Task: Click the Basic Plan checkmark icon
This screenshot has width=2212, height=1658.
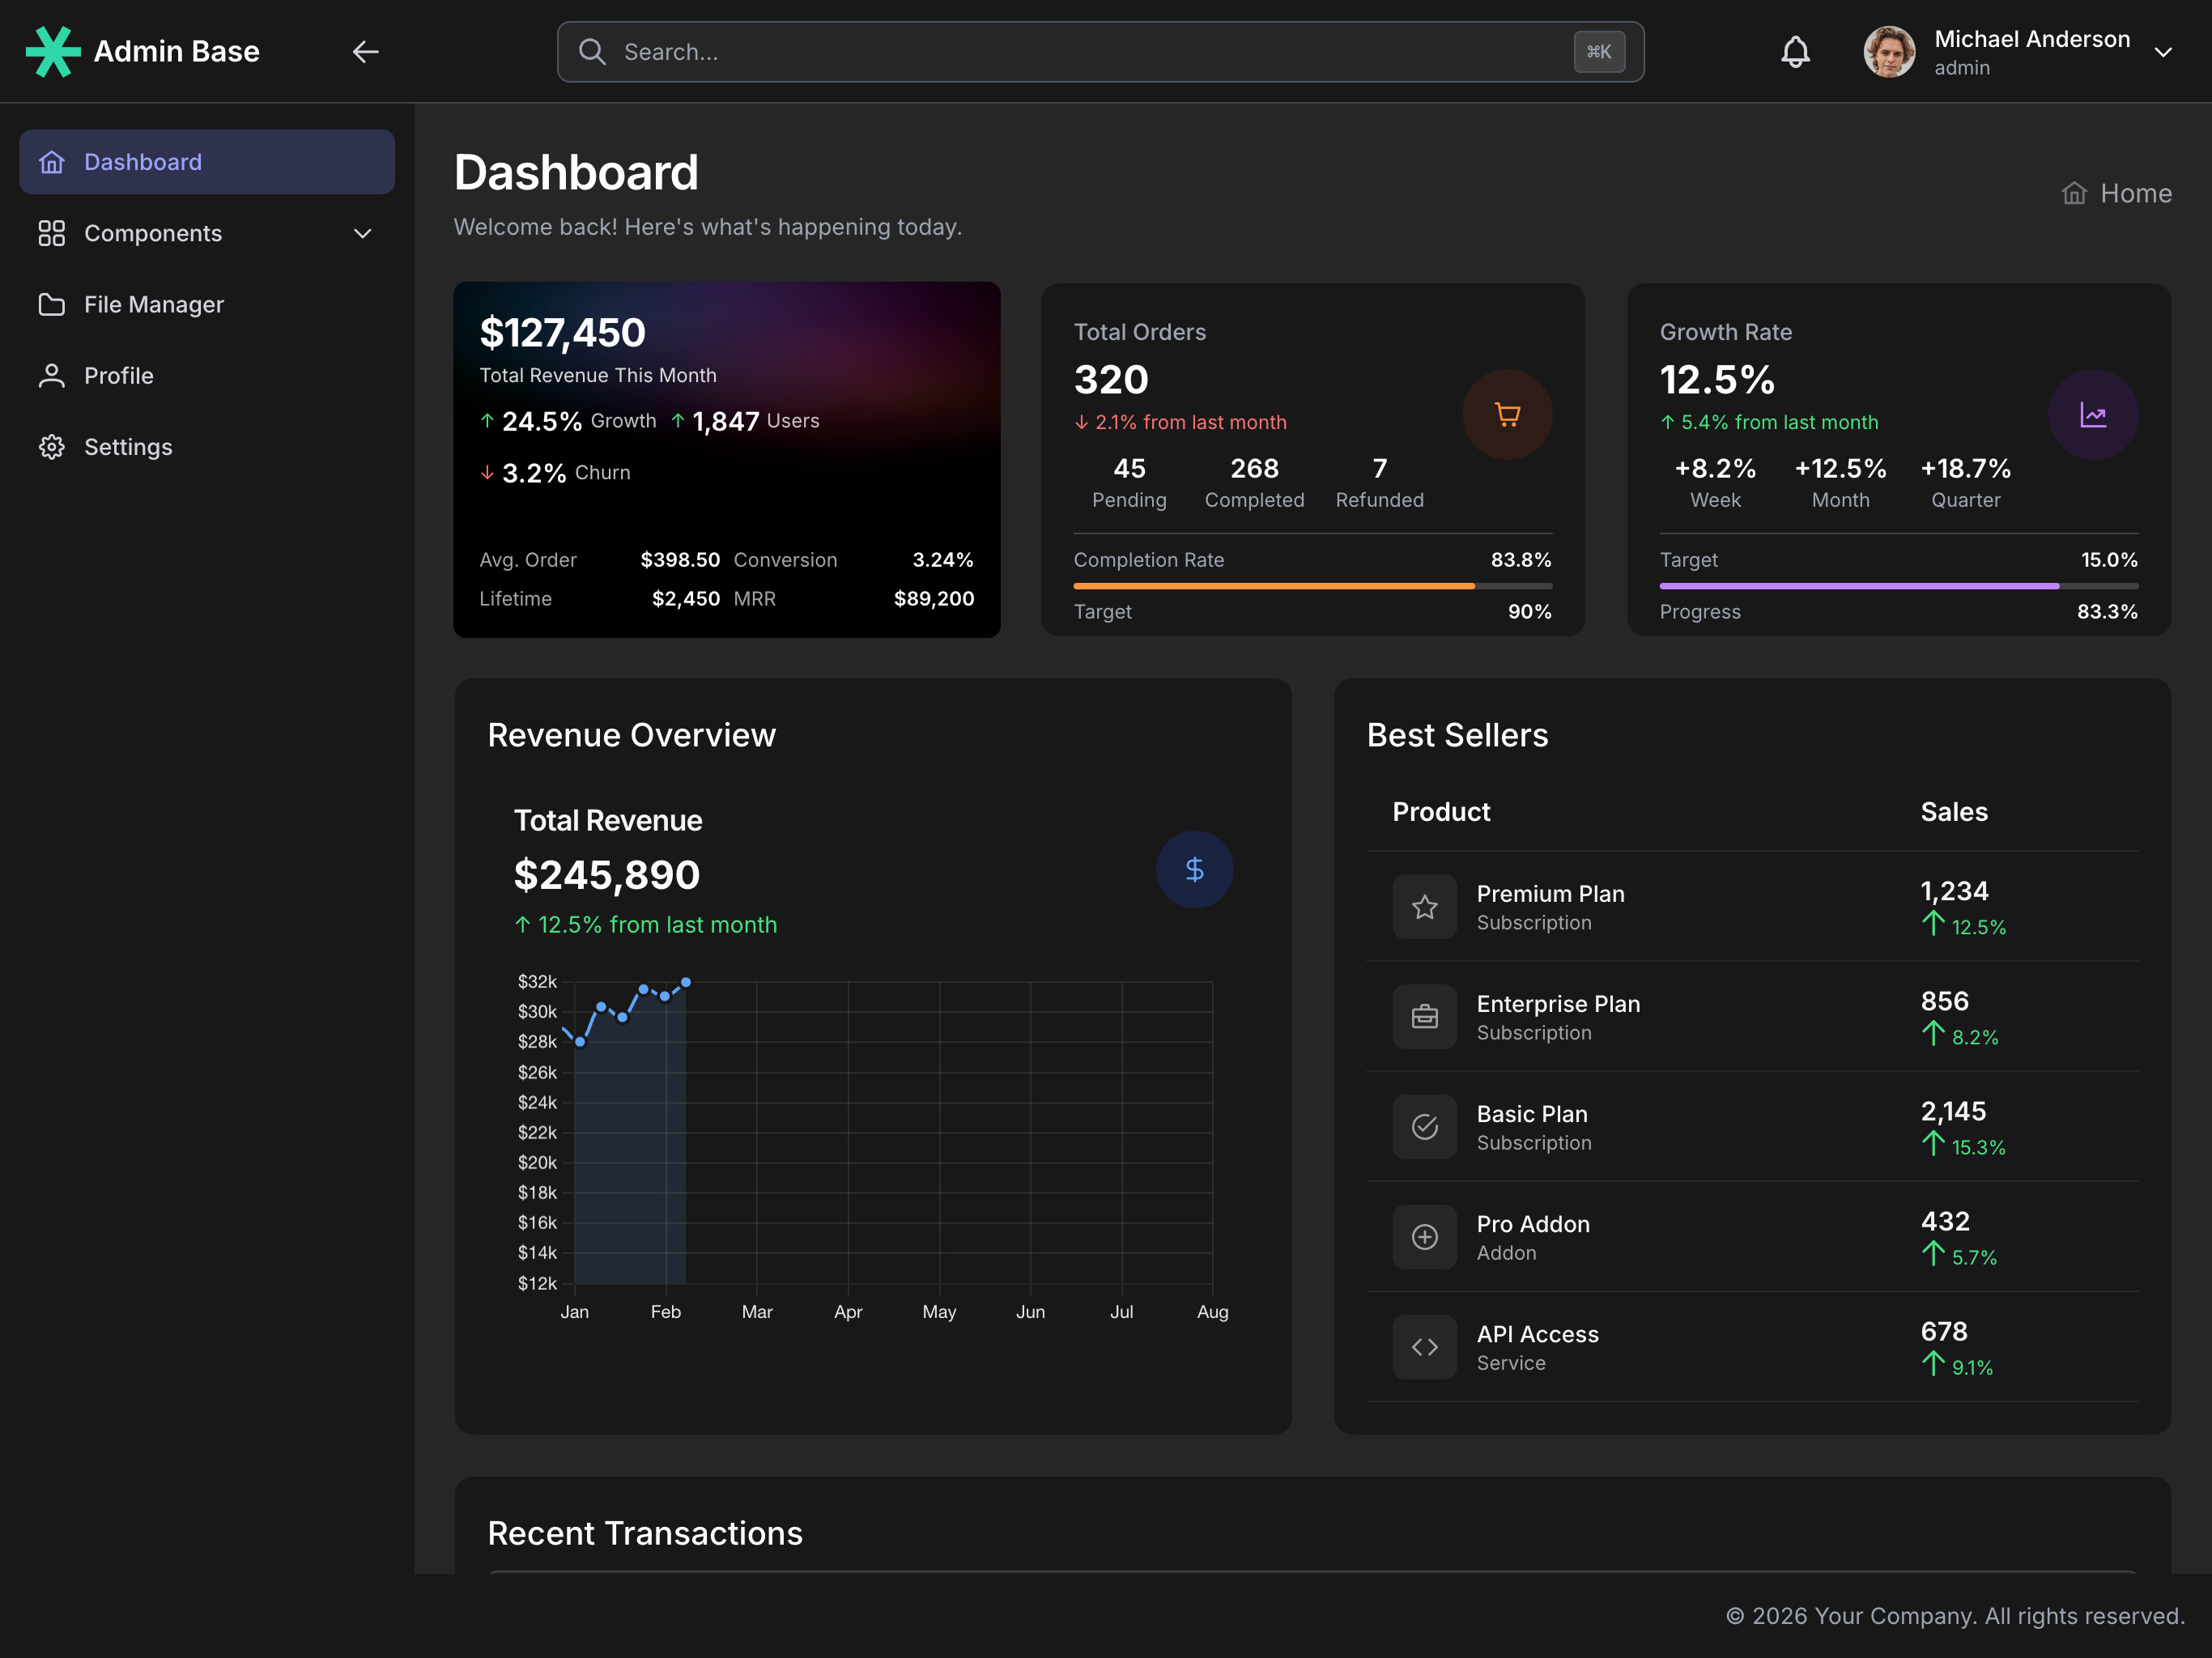Action: click(x=1424, y=1127)
